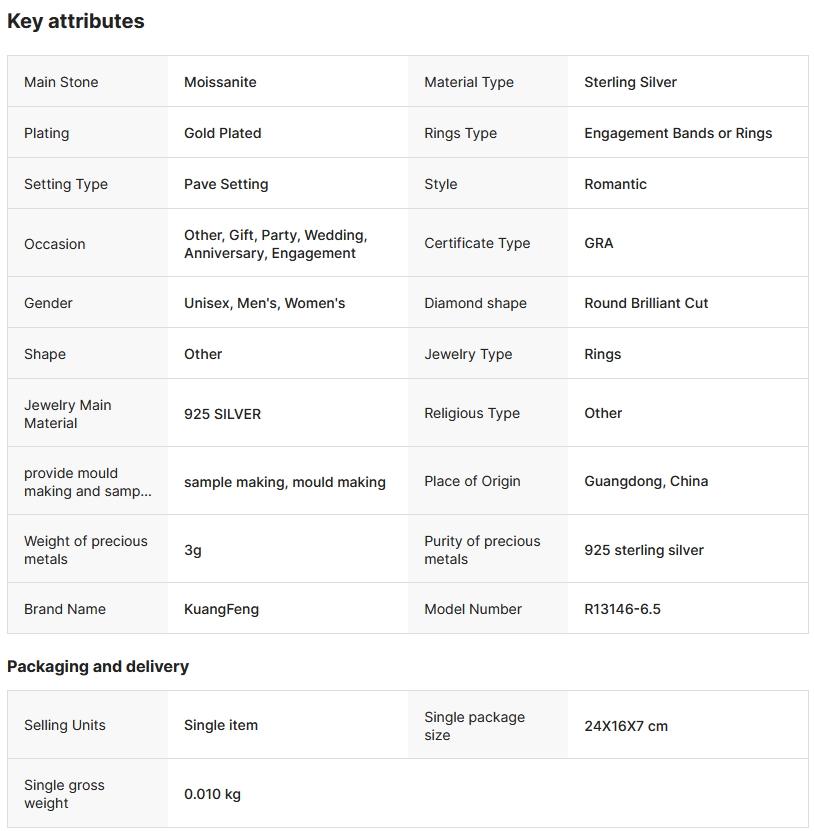Viewport: 814px width, 831px height.
Task: Select the Guangdong, China origin value
Action: pos(646,481)
